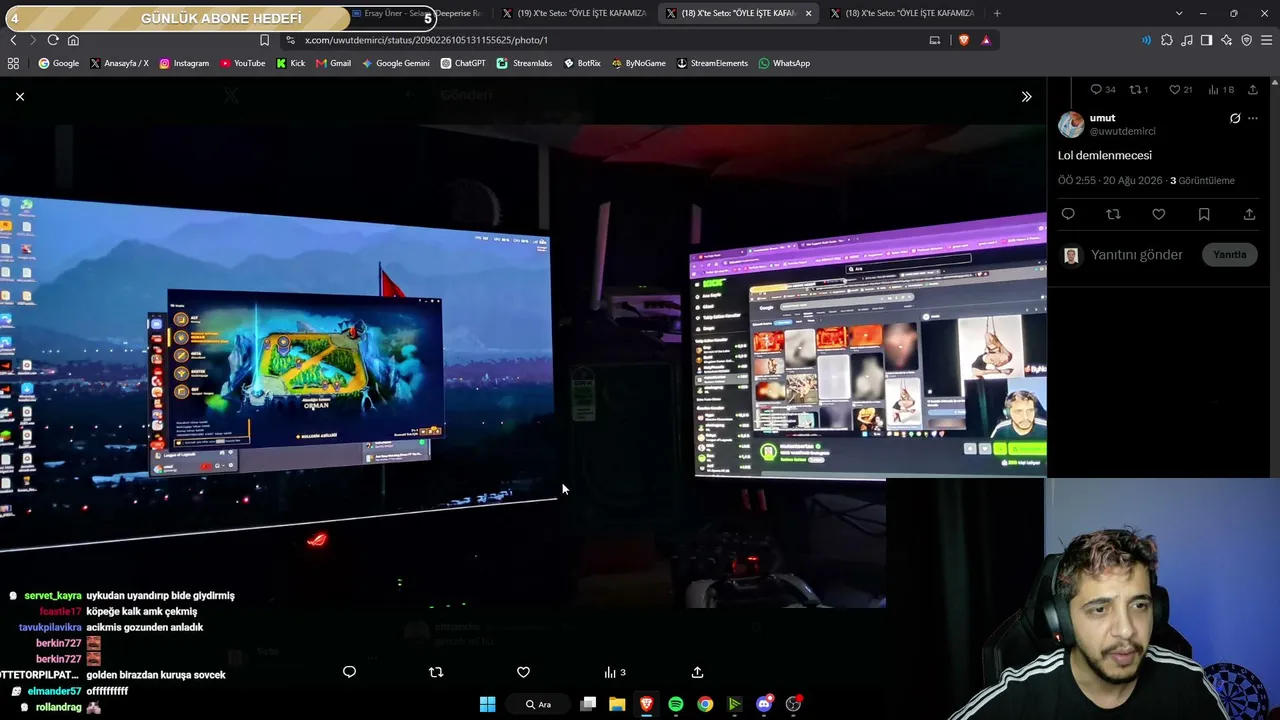
Task: Open the Grok icon next to umut
Action: (x=1235, y=118)
